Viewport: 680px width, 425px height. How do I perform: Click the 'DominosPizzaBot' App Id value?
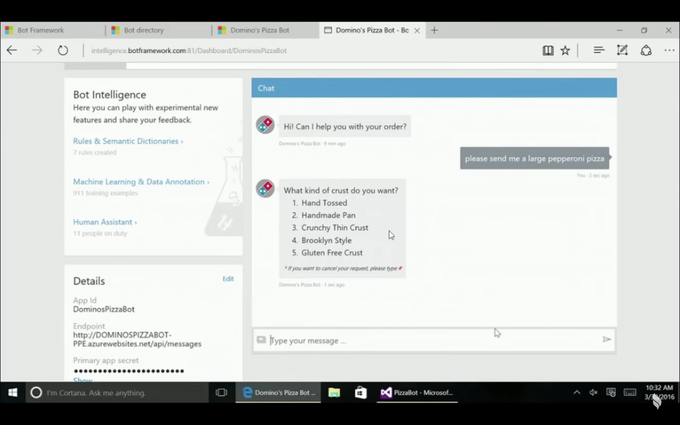pyautogui.click(x=104, y=309)
